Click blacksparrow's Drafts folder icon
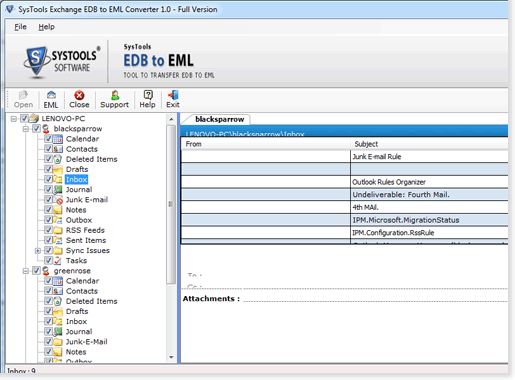Image resolution: width=515 pixels, height=380 pixels. click(58, 169)
